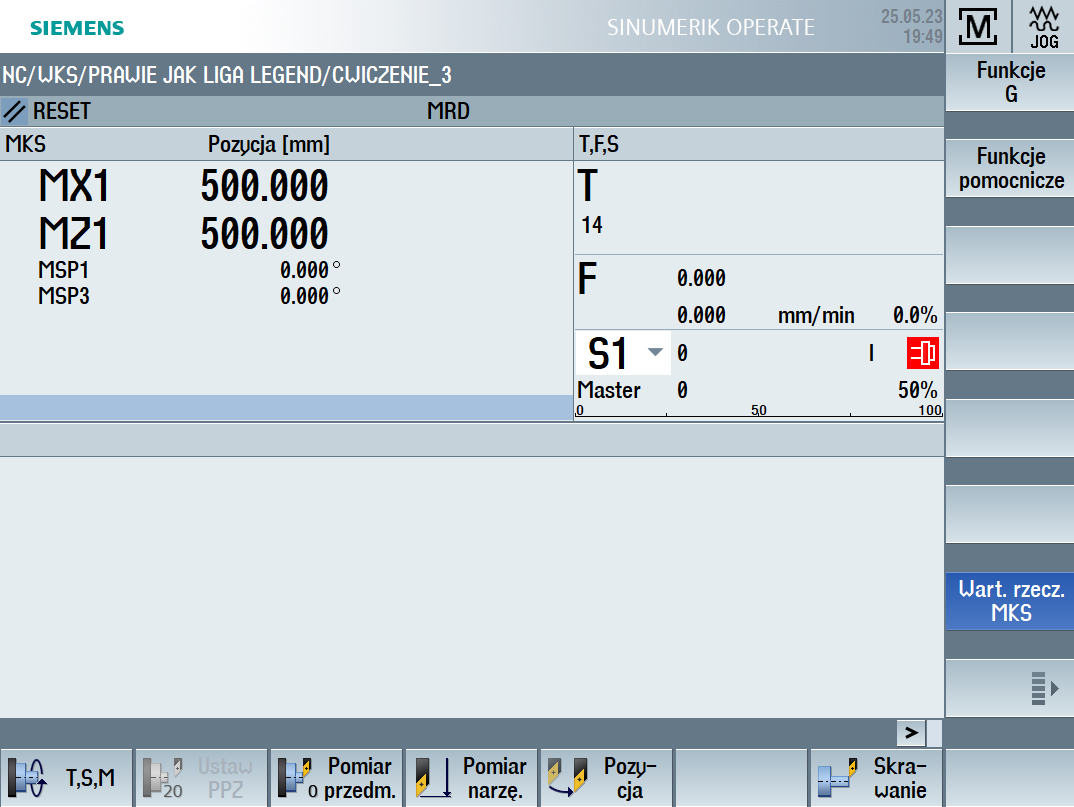Image resolution: width=1074 pixels, height=807 pixels.
Task: Click the spindle override scale bar
Action: pyautogui.click(x=759, y=410)
